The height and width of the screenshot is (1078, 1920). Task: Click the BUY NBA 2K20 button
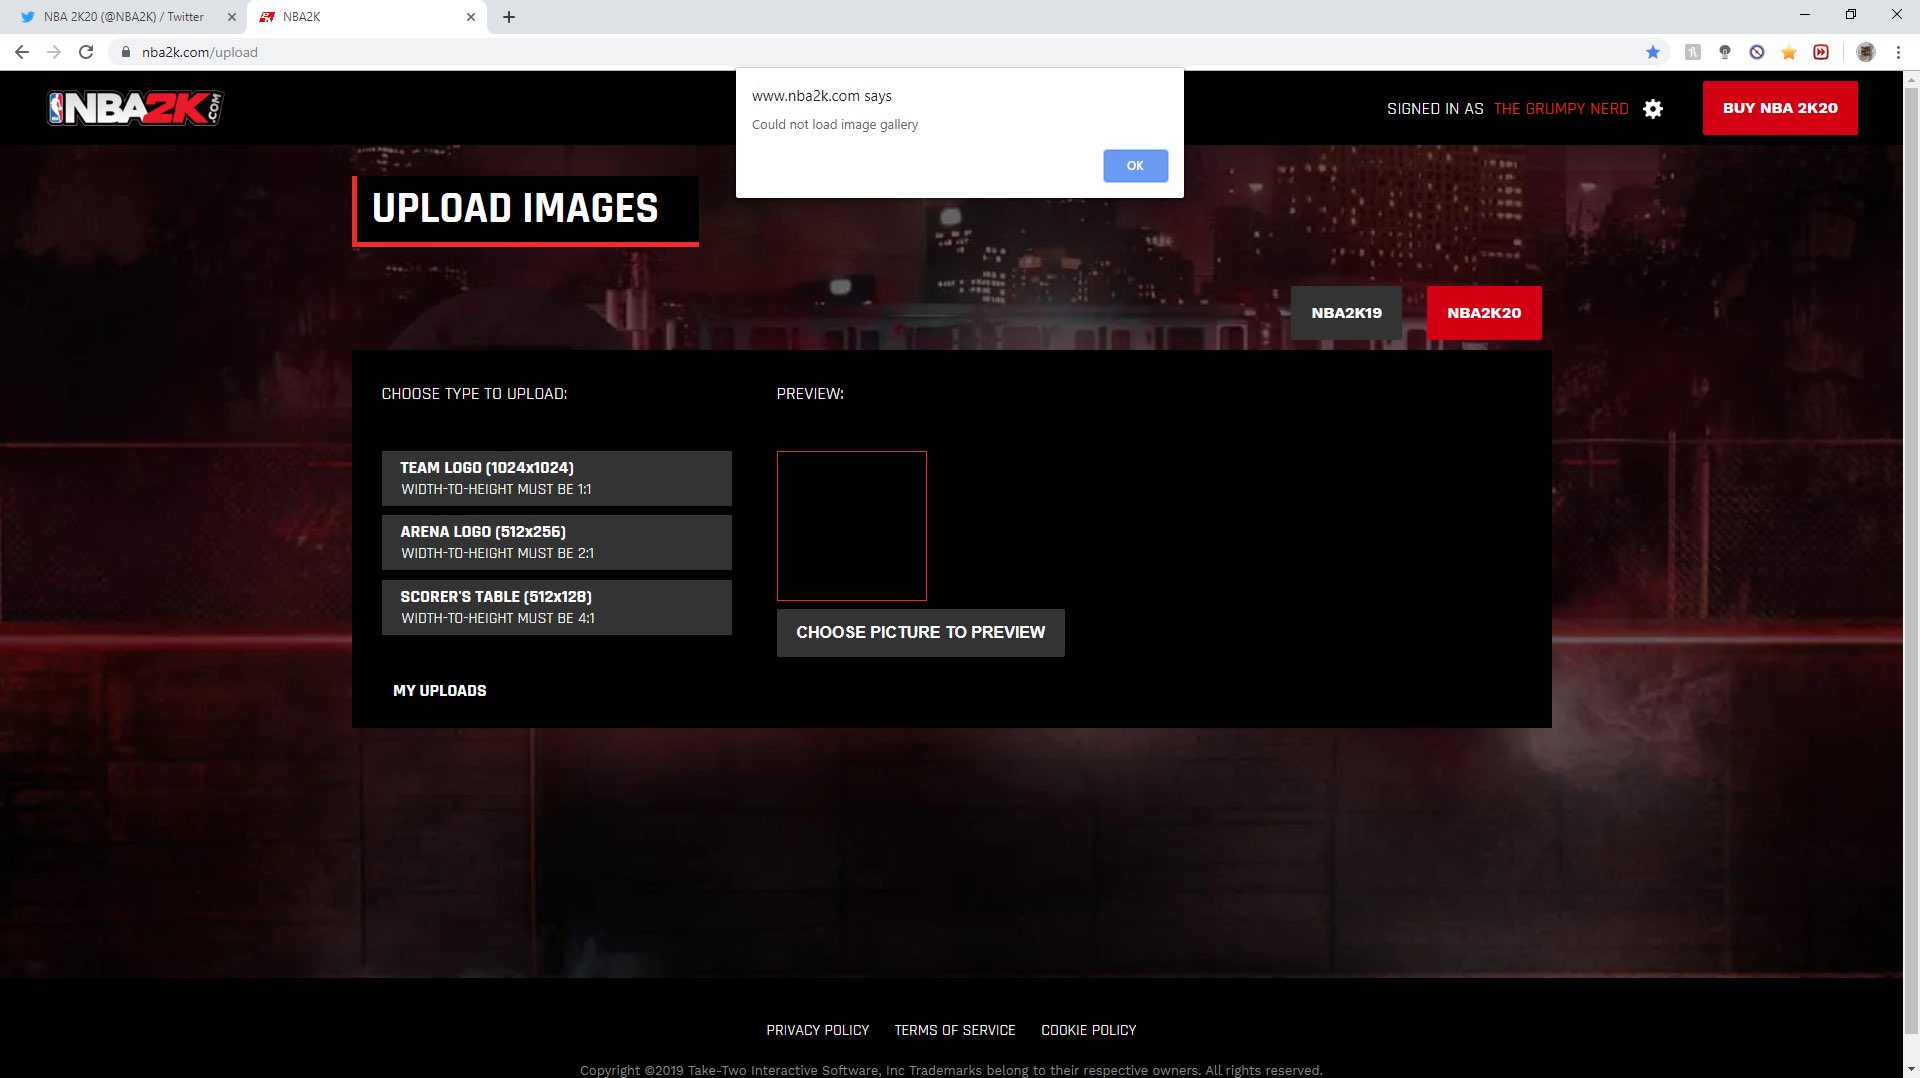[1780, 108]
